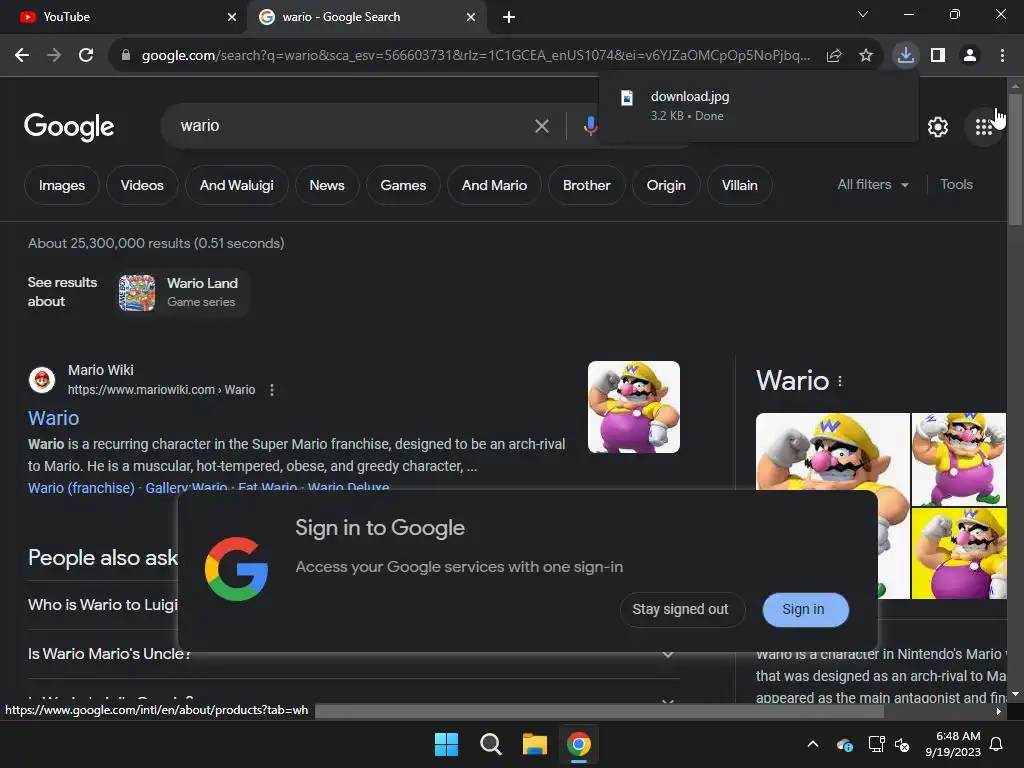Click the mariowiki.com URL breadcrumb

point(161,390)
